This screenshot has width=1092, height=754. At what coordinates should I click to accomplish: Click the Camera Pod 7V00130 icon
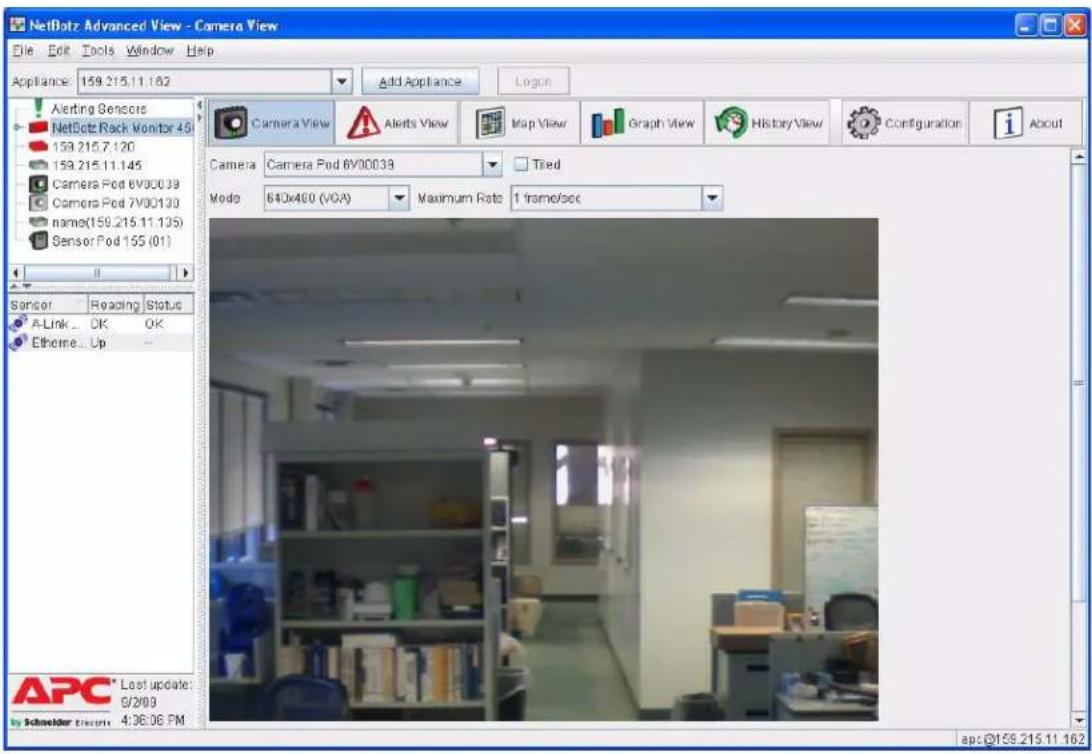(38, 203)
